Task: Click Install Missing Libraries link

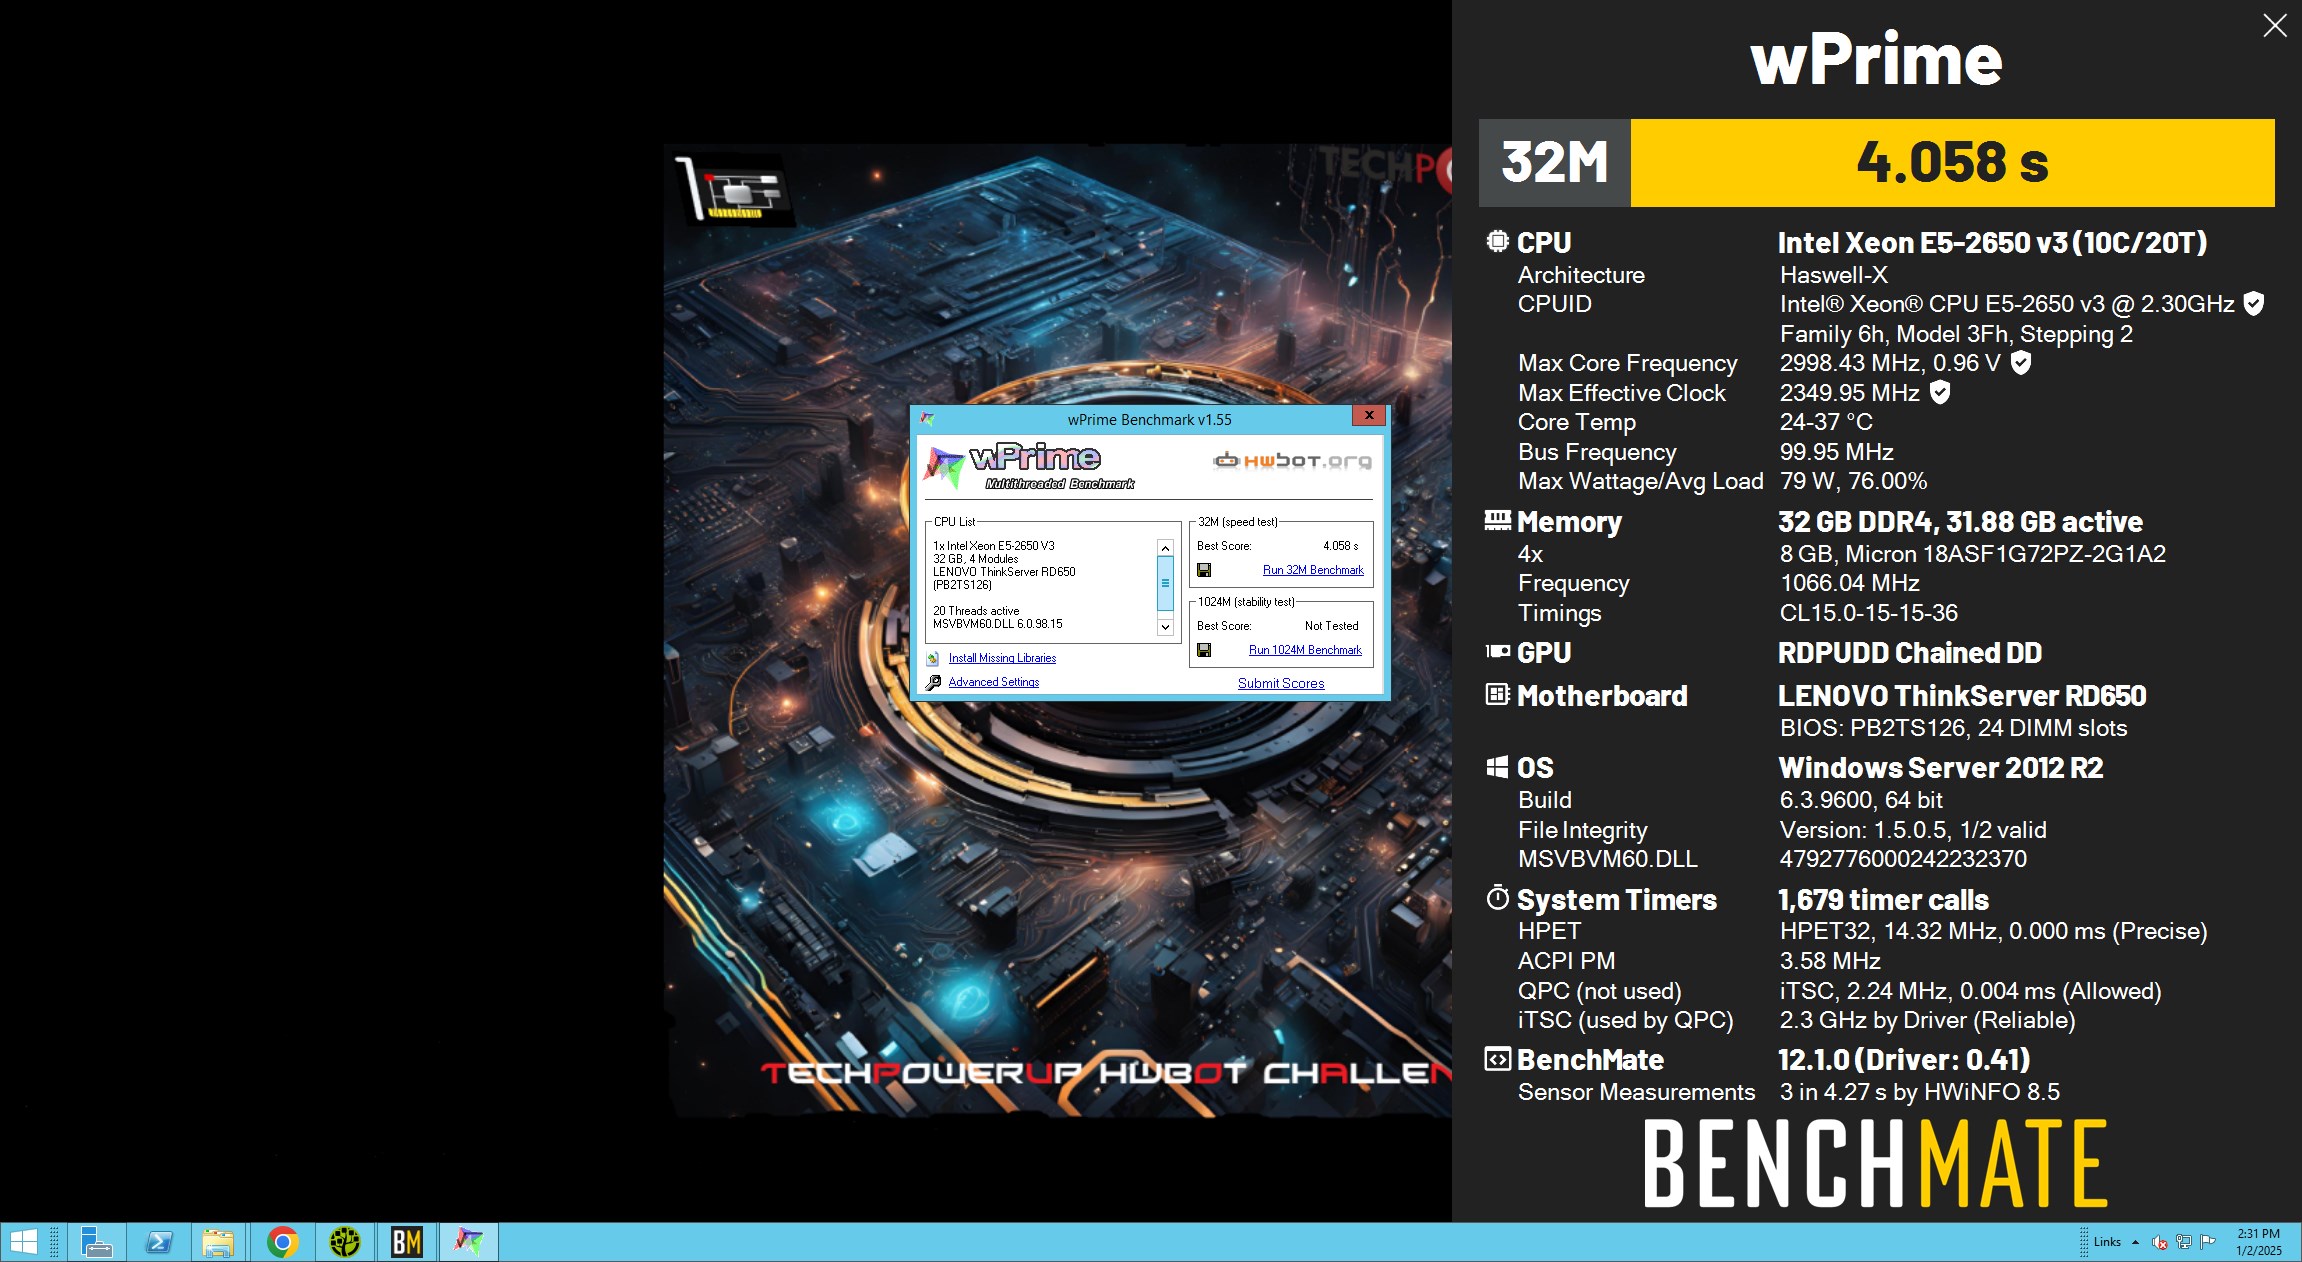Action: coord(1002,658)
